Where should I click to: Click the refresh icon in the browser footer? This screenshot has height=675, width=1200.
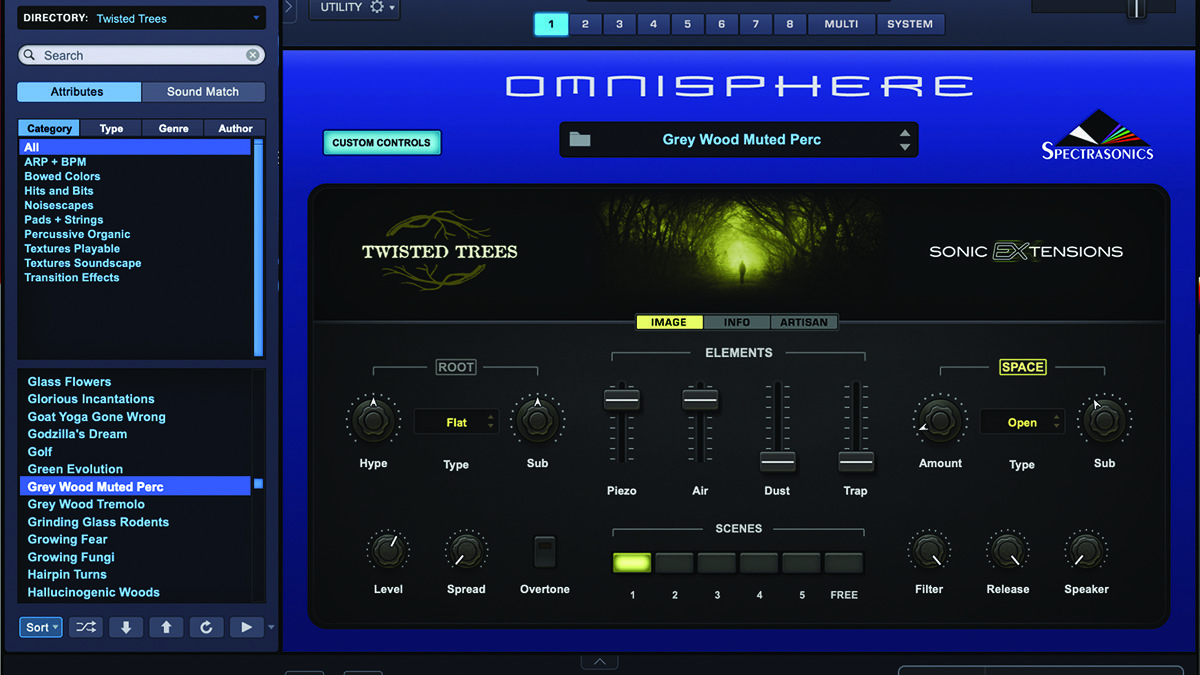(206, 626)
